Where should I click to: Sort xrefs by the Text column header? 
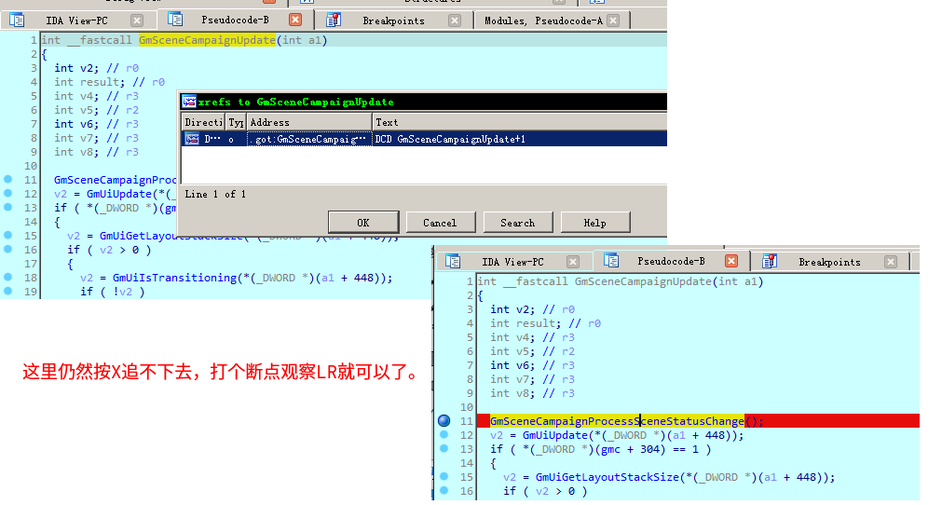pyautogui.click(x=520, y=122)
